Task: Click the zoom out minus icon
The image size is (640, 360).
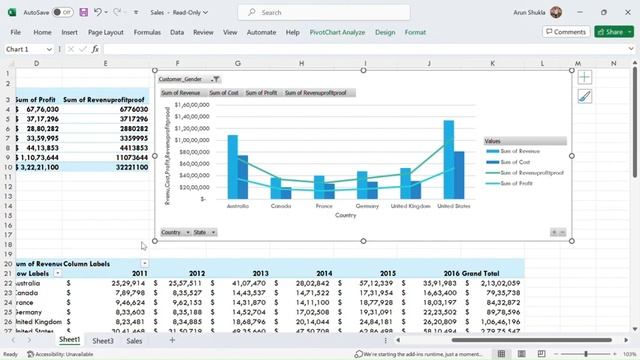Action: pos(556,354)
